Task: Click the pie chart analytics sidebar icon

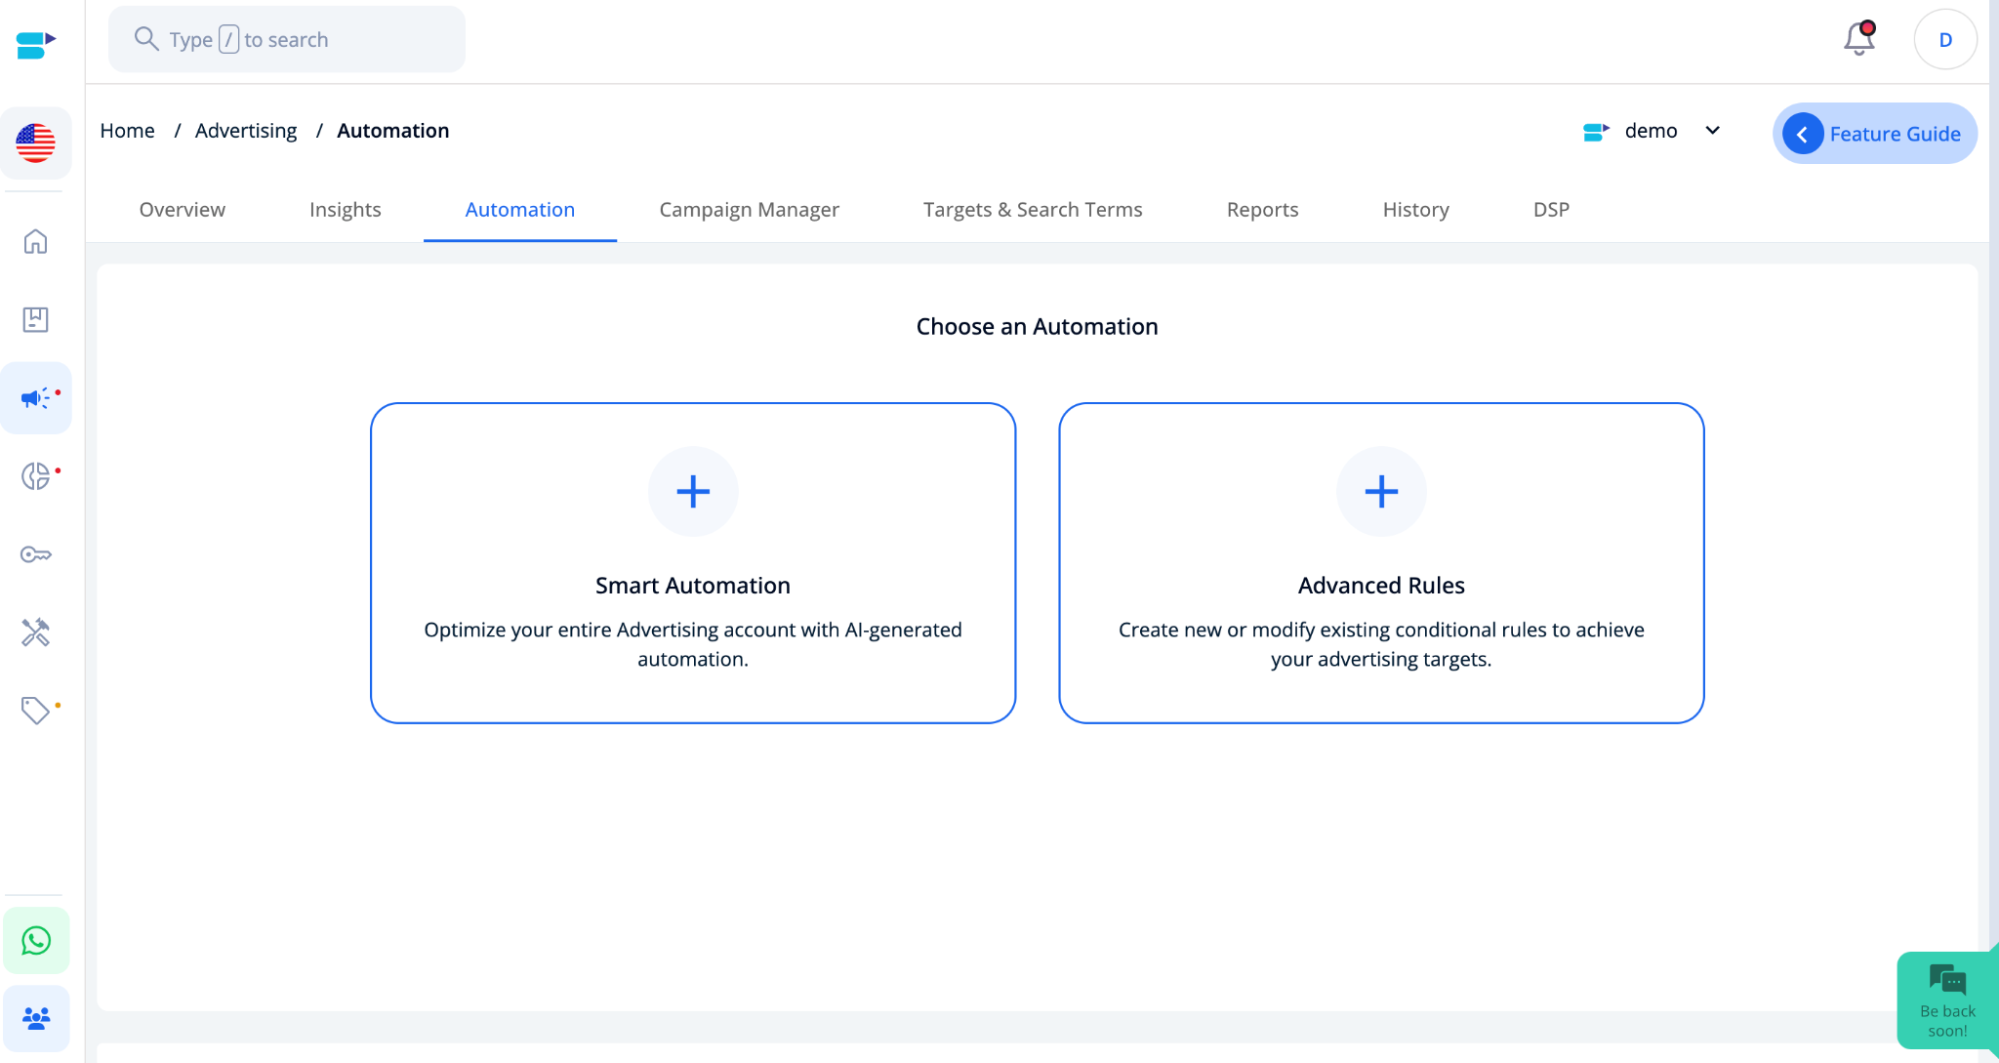Action: tap(36, 475)
